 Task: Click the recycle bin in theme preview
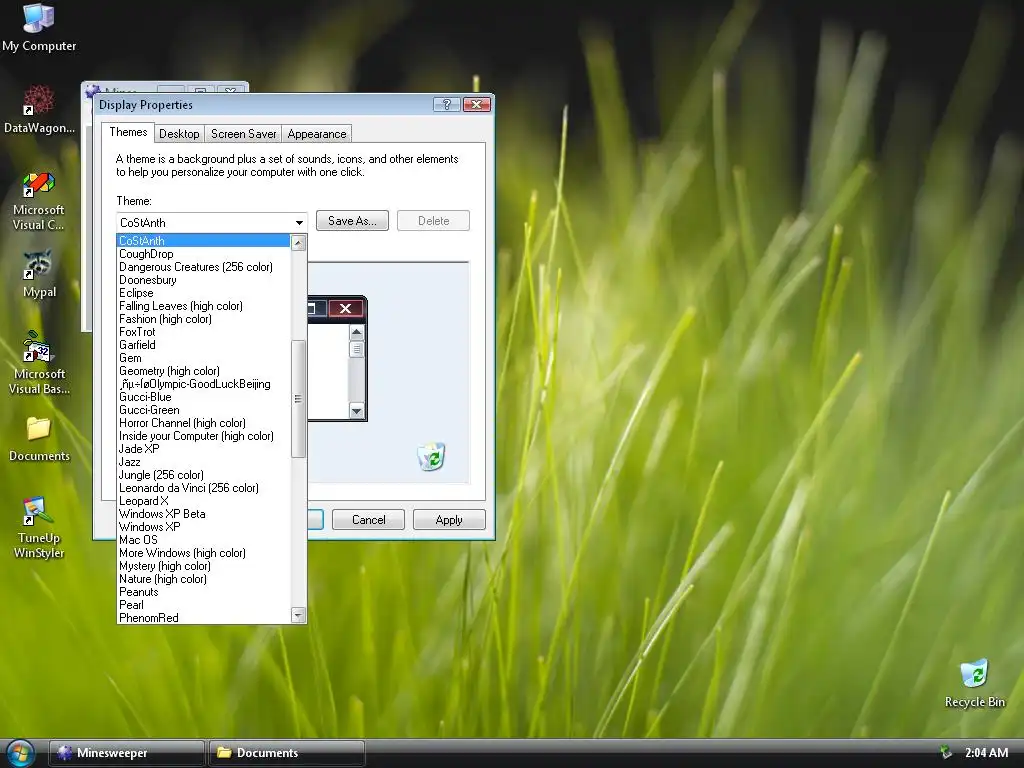click(x=432, y=456)
